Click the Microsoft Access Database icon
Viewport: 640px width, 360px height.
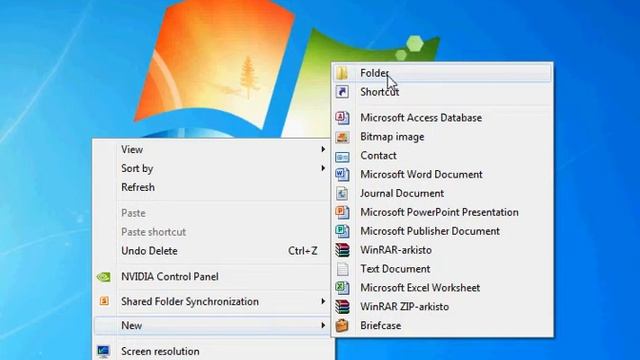pyautogui.click(x=342, y=118)
